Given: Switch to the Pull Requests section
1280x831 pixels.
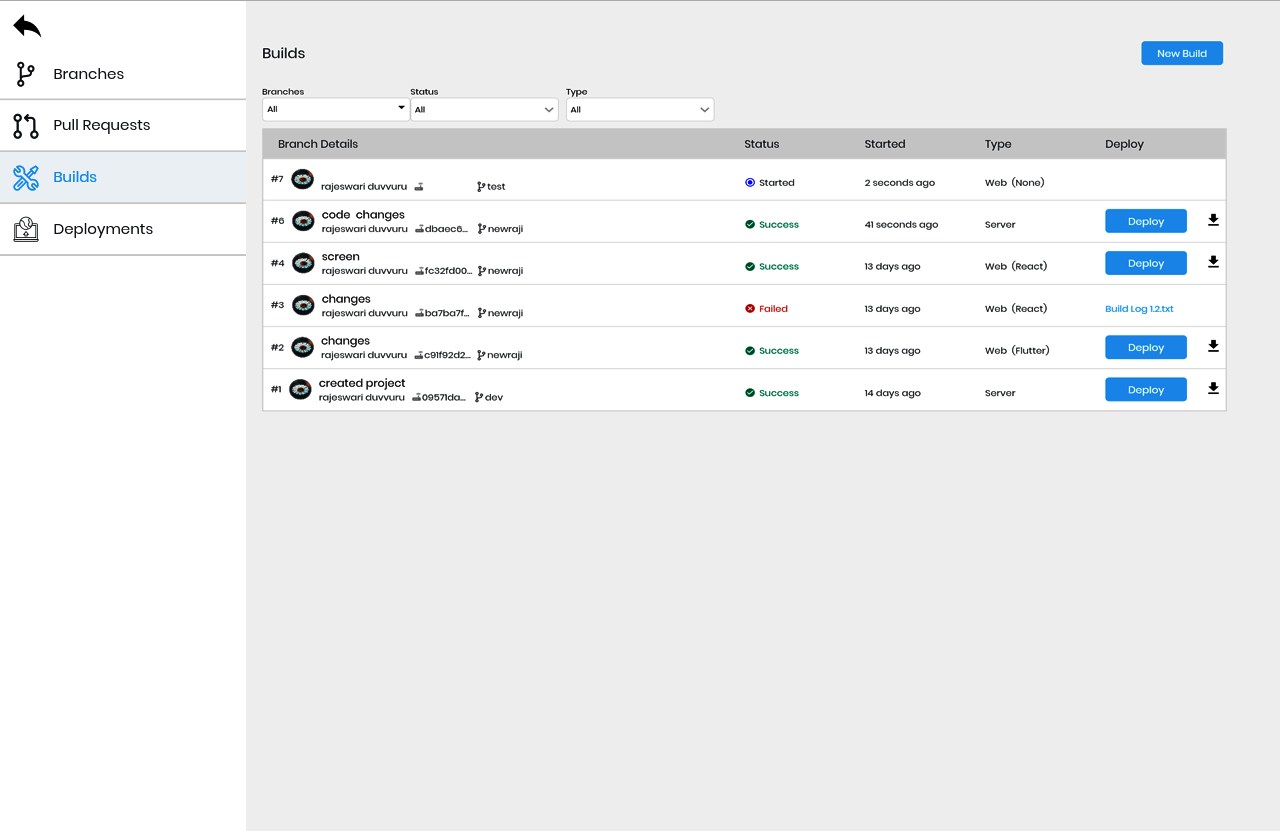Looking at the screenshot, I should click(101, 126).
